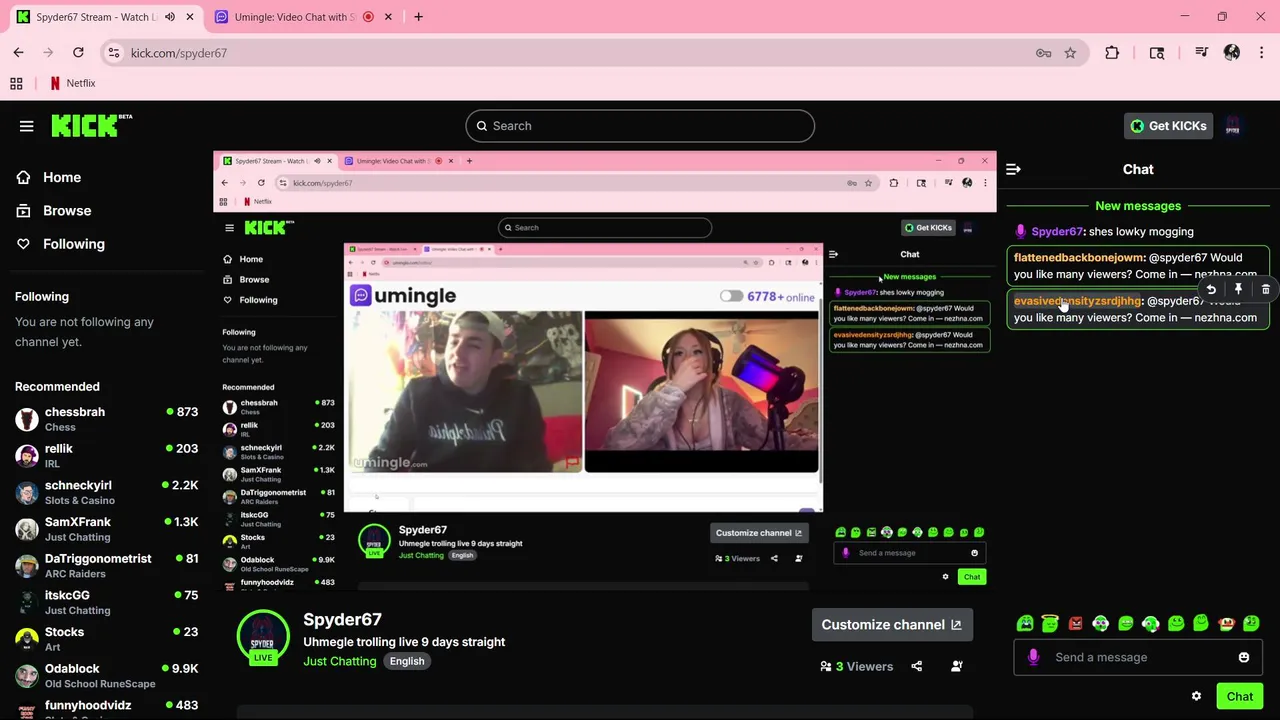Click evasivedensityzsrdjhhg username in chat
Viewport: 1280px width, 720px height.
pyautogui.click(x=1077, y=300)
